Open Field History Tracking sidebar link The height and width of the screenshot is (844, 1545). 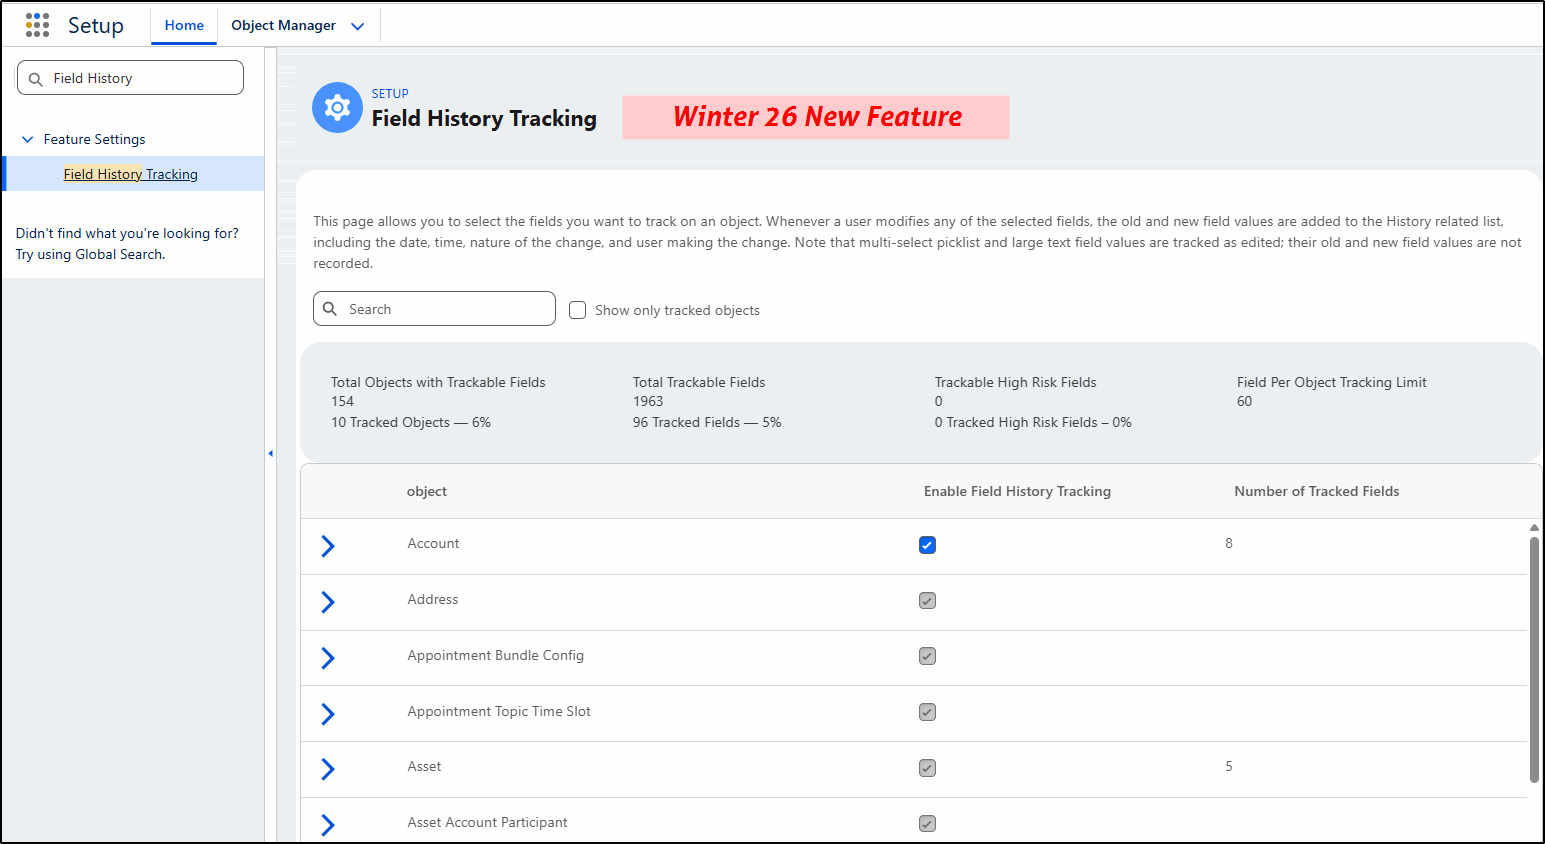pyautogui.click(x=131, y=174)
